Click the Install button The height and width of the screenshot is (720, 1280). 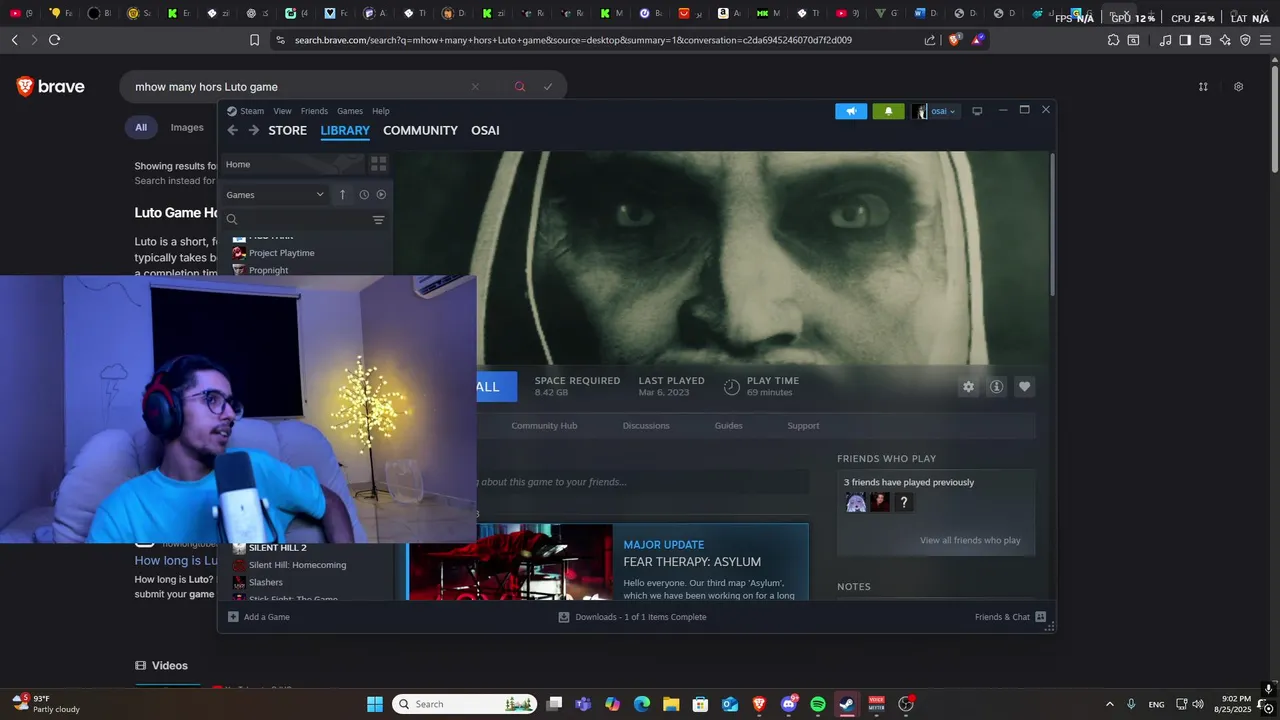[497, 387]
